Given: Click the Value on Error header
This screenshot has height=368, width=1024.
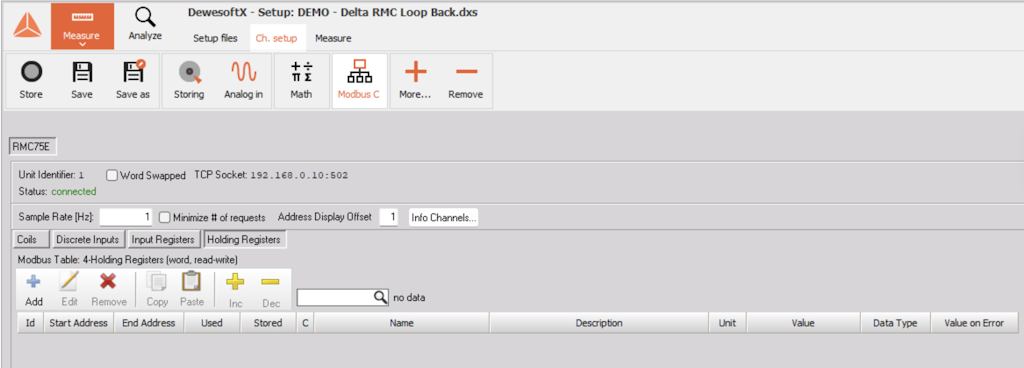Looking at the screenshot, I should coord(974,323).
